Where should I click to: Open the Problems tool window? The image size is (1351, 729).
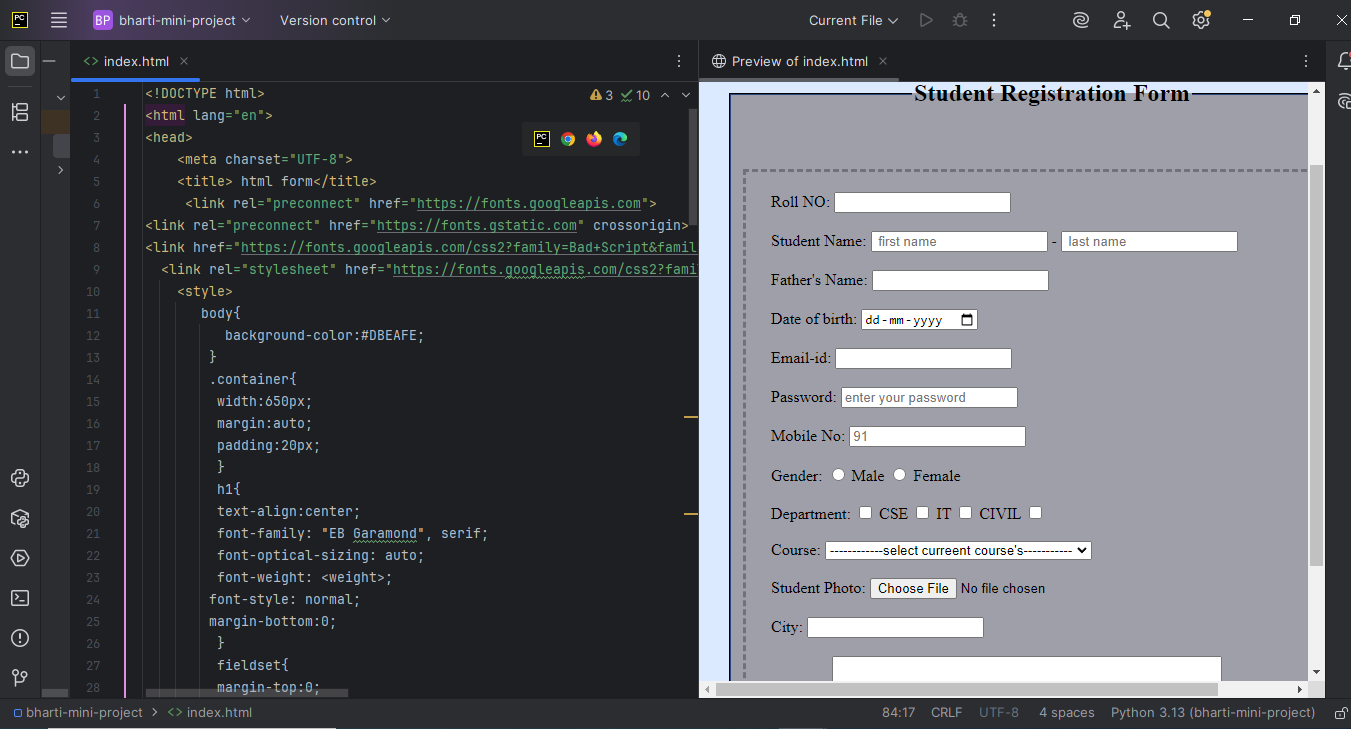tap(19, 637)
